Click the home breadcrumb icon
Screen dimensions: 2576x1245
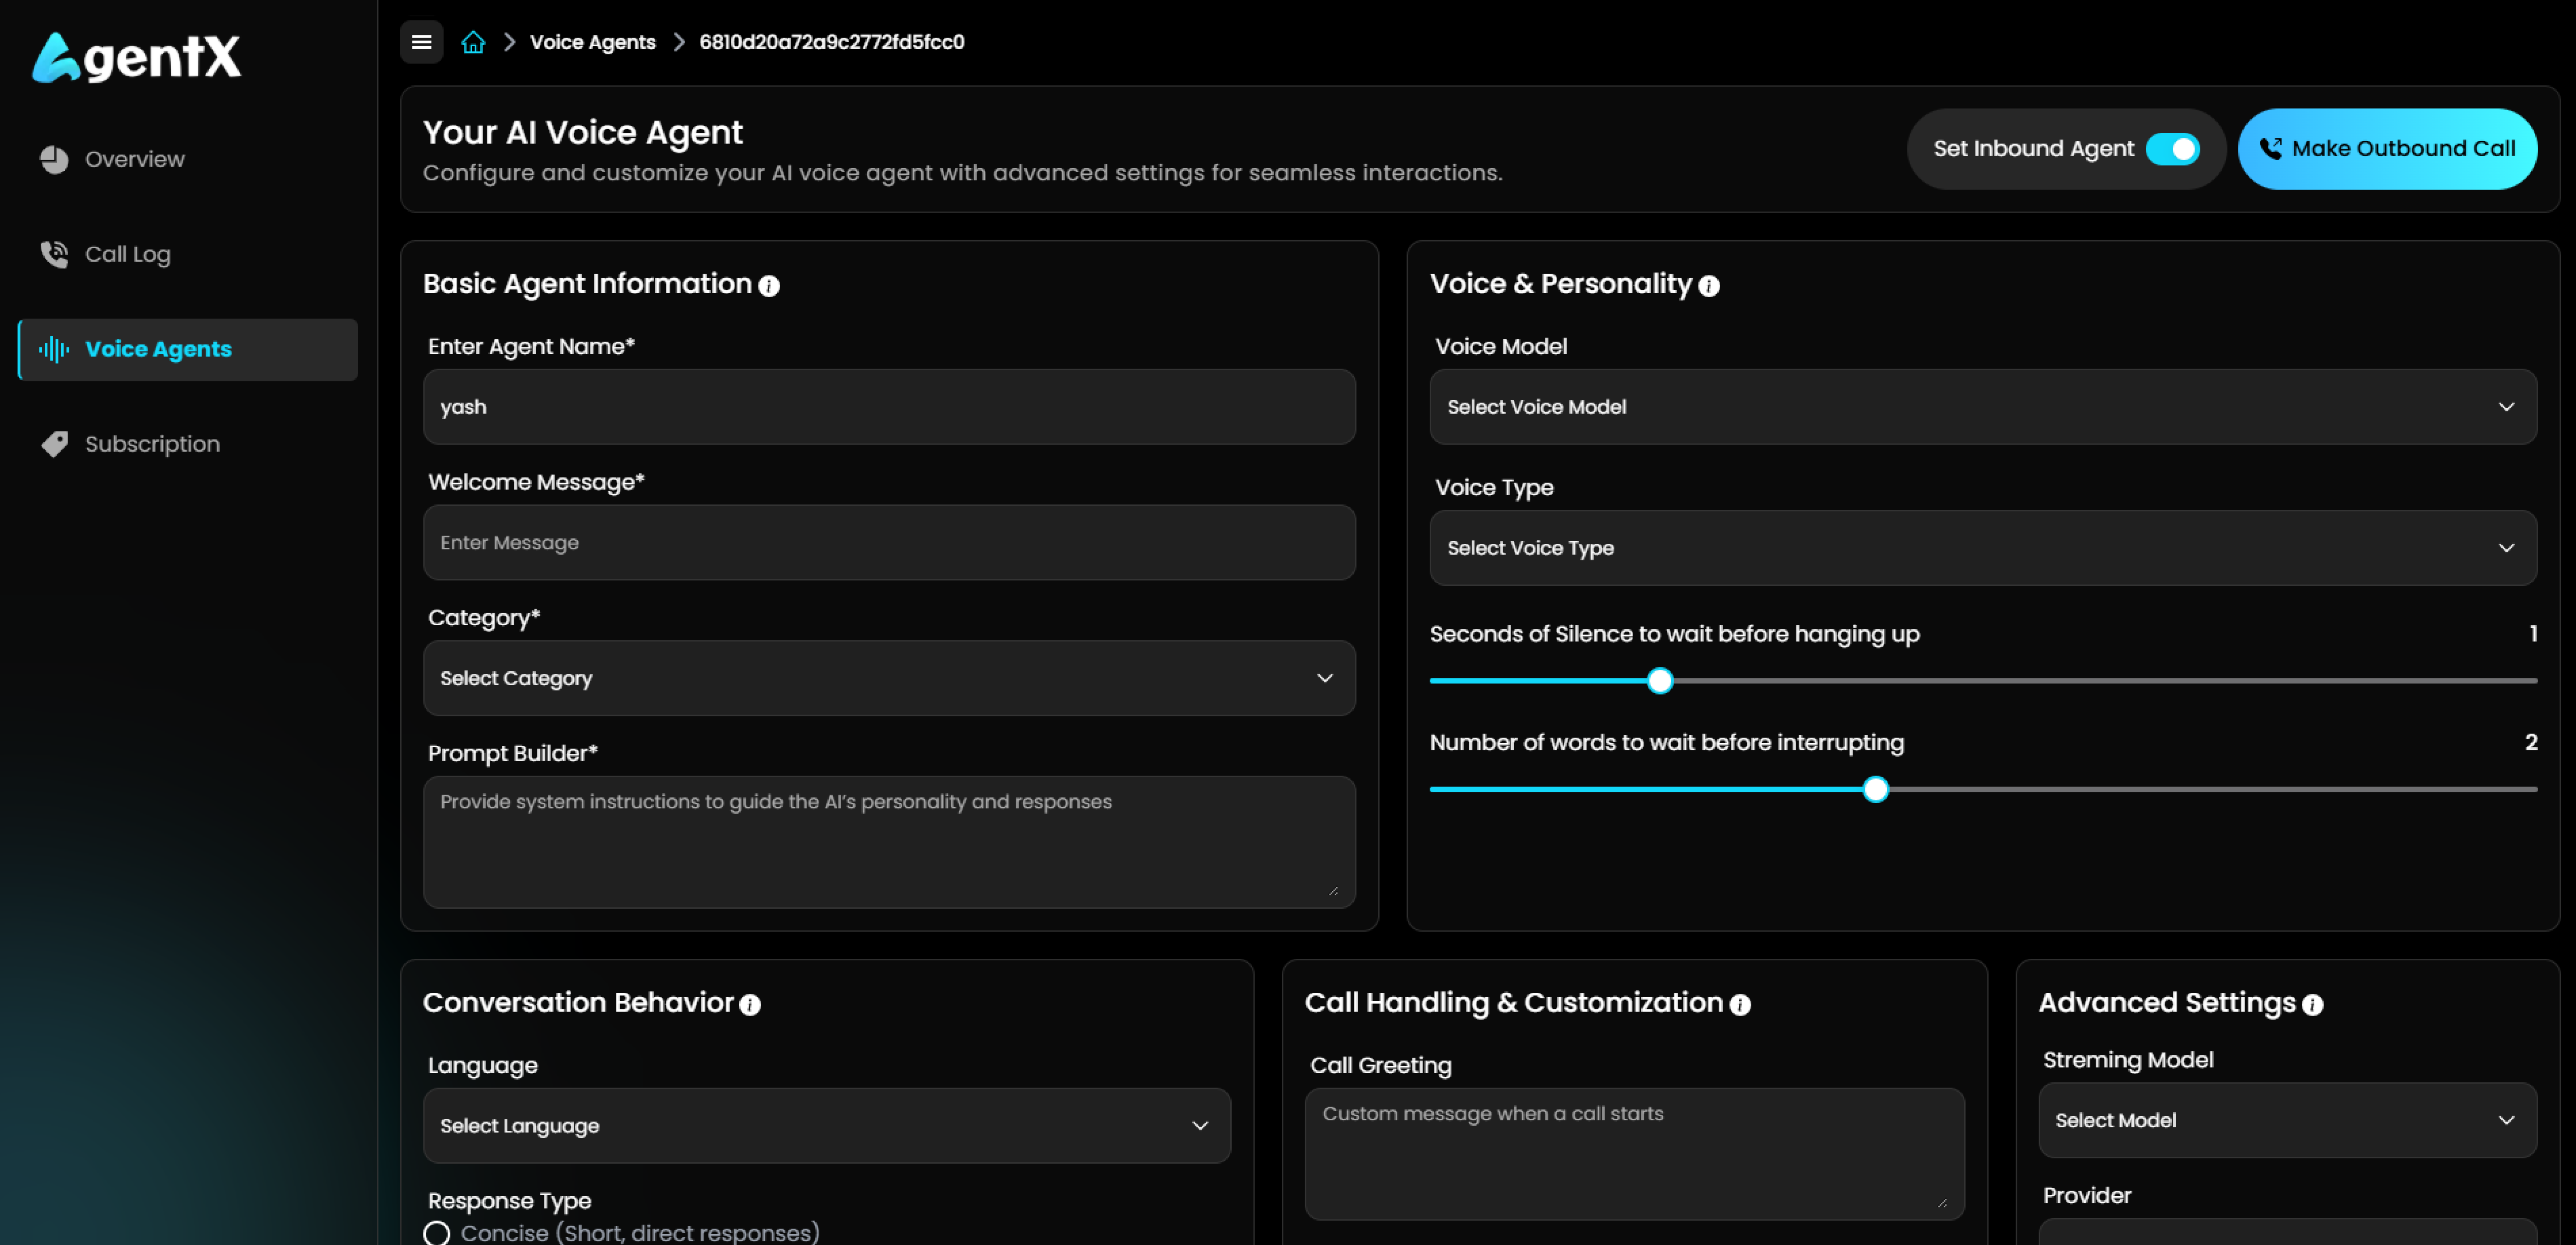pos(473,42)
